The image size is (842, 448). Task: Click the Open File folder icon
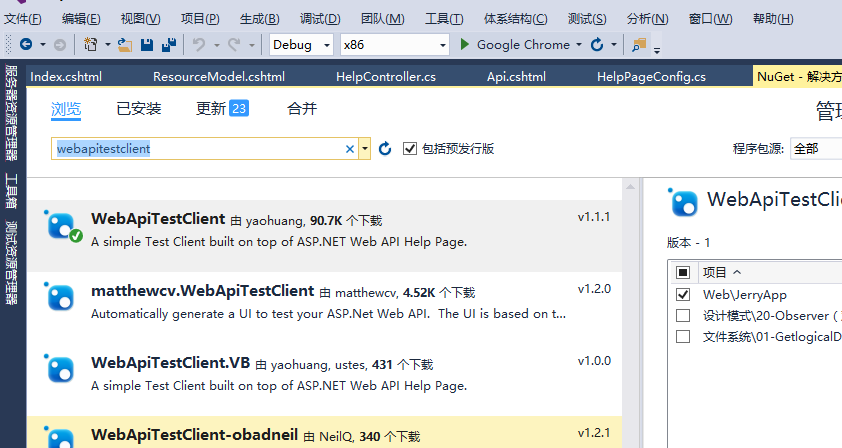[125, 45]
